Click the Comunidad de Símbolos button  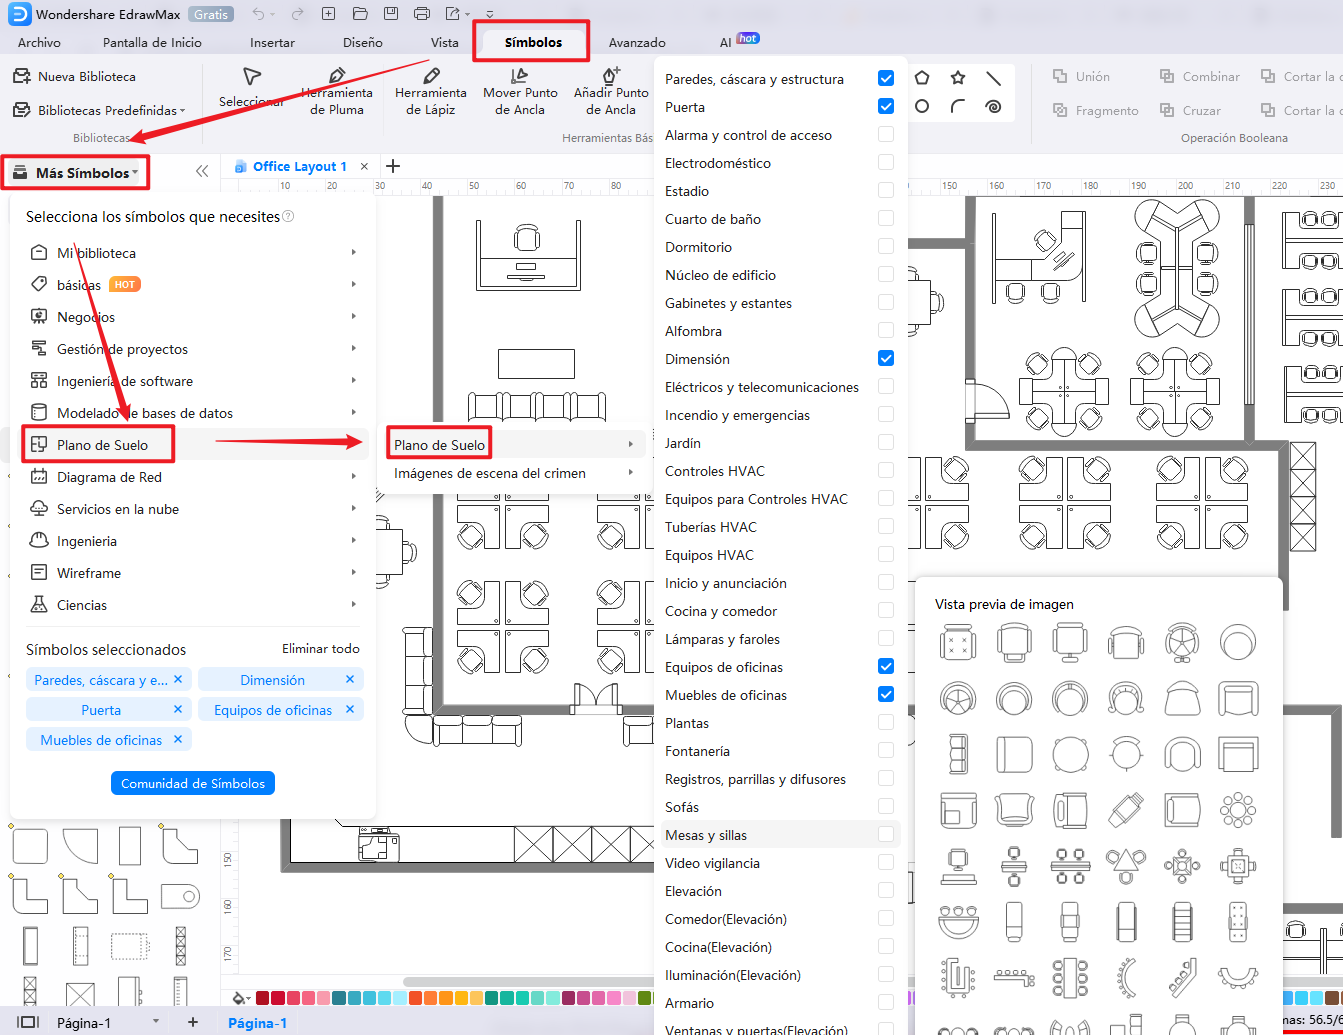point(193,783)
